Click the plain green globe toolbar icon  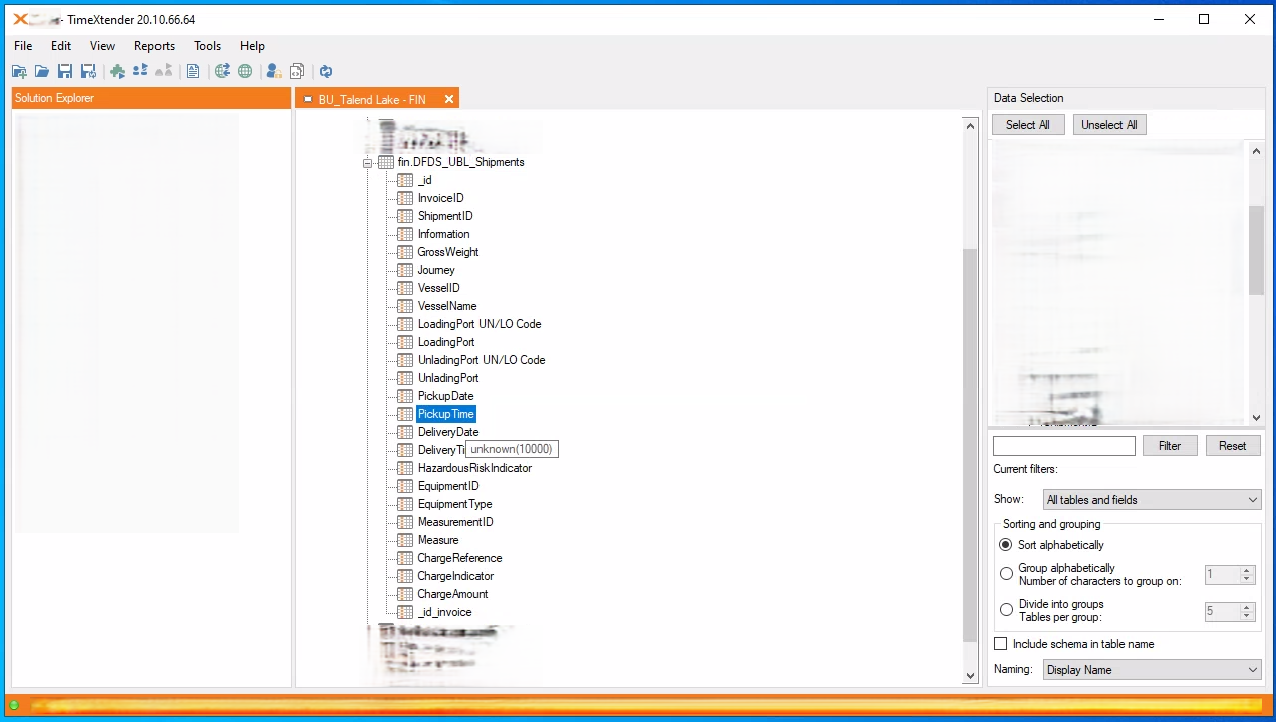tap(245, 71)
